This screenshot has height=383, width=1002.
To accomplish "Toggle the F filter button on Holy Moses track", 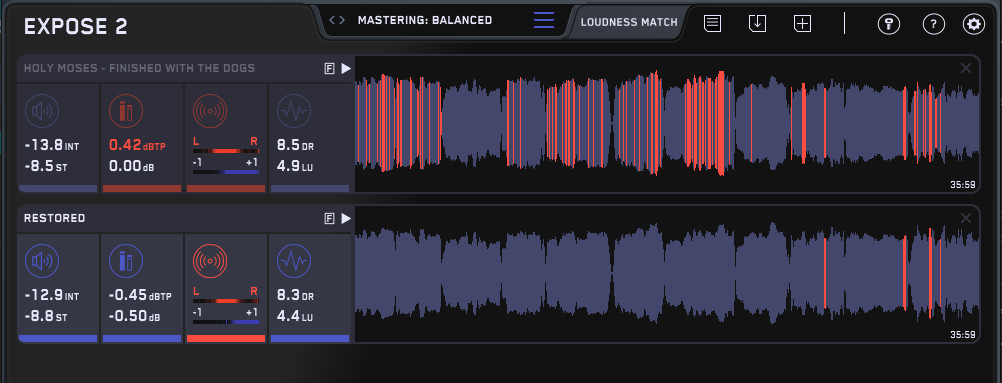I will [330, 68].
